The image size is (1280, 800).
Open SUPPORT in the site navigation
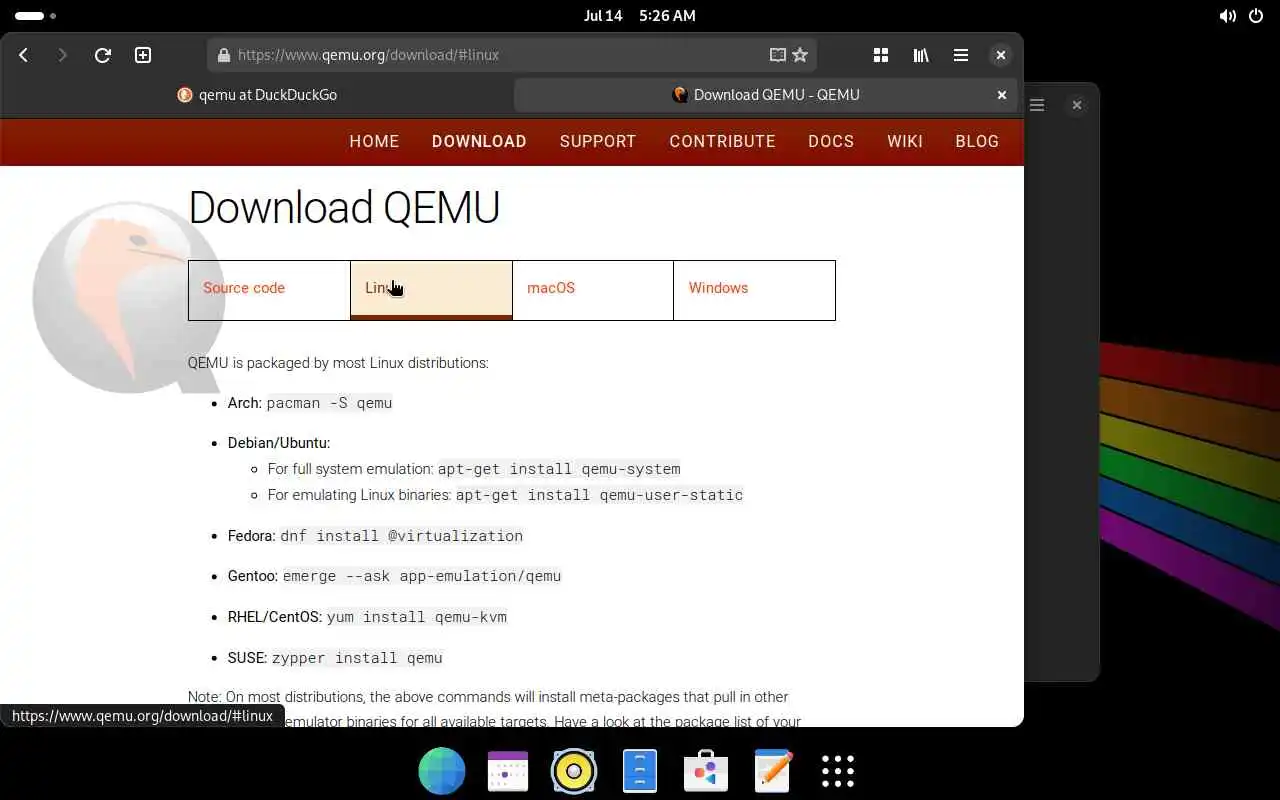click(598, 141)
